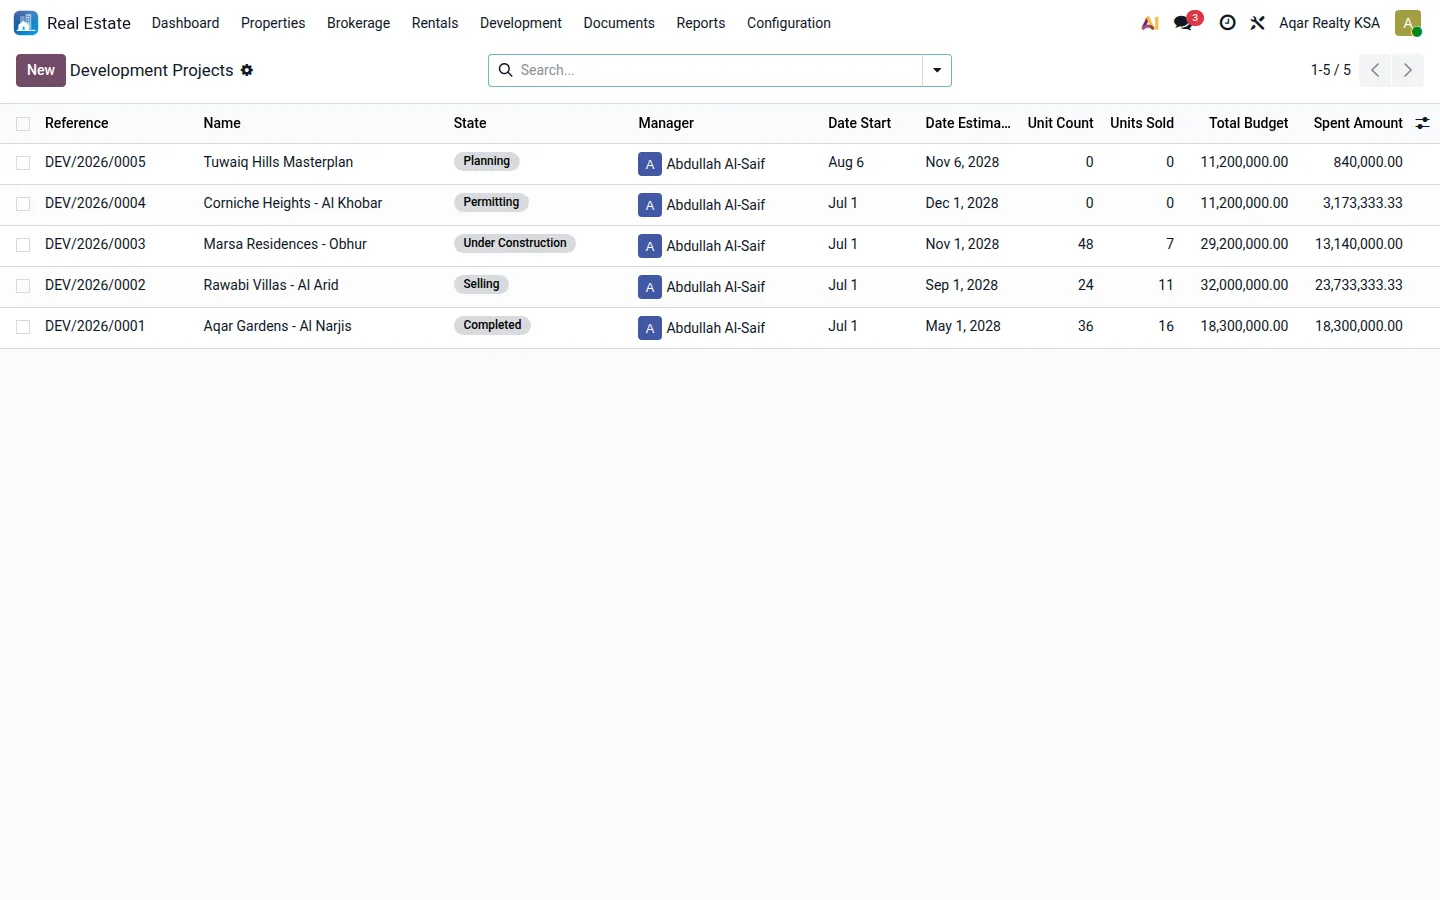This screenshot has height=900, width=1440.
Task: Click manager avatar in Marsa Residences row
Action: pos(650,246)
